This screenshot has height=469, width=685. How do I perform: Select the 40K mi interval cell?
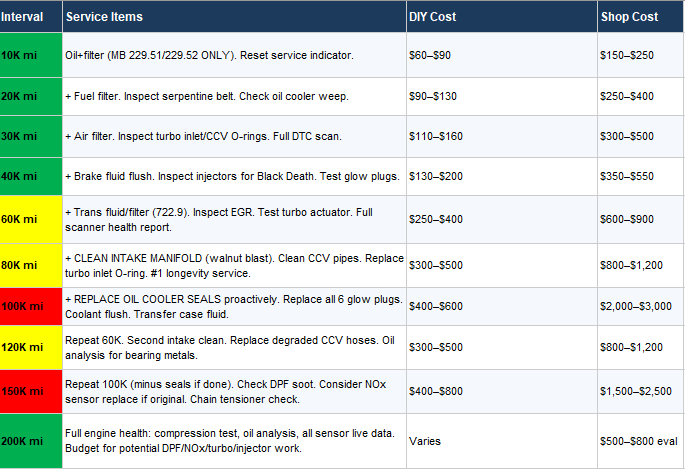pos(30,176)
